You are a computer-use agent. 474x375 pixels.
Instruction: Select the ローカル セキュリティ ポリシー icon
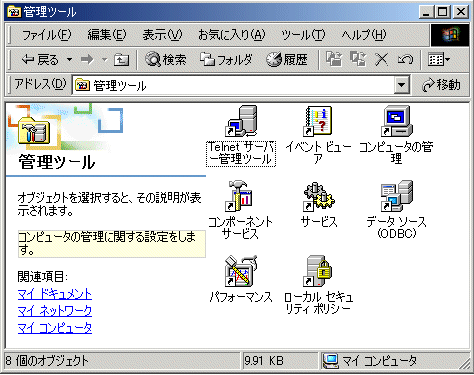pos(318,271)
